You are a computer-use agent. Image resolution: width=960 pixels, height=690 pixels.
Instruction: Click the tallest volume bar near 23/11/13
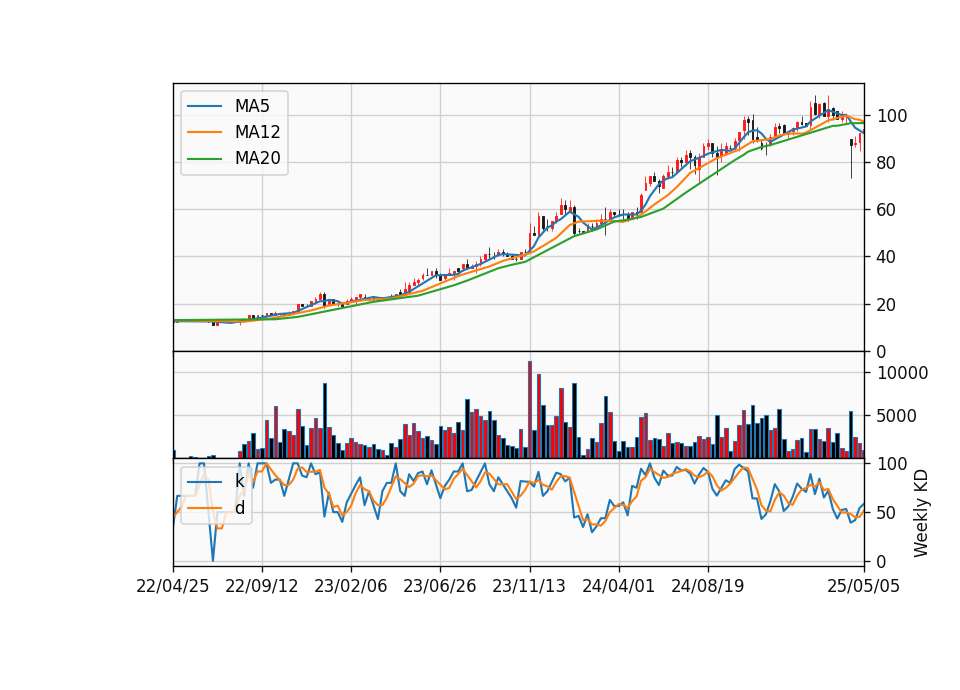(x=530, y=410)
